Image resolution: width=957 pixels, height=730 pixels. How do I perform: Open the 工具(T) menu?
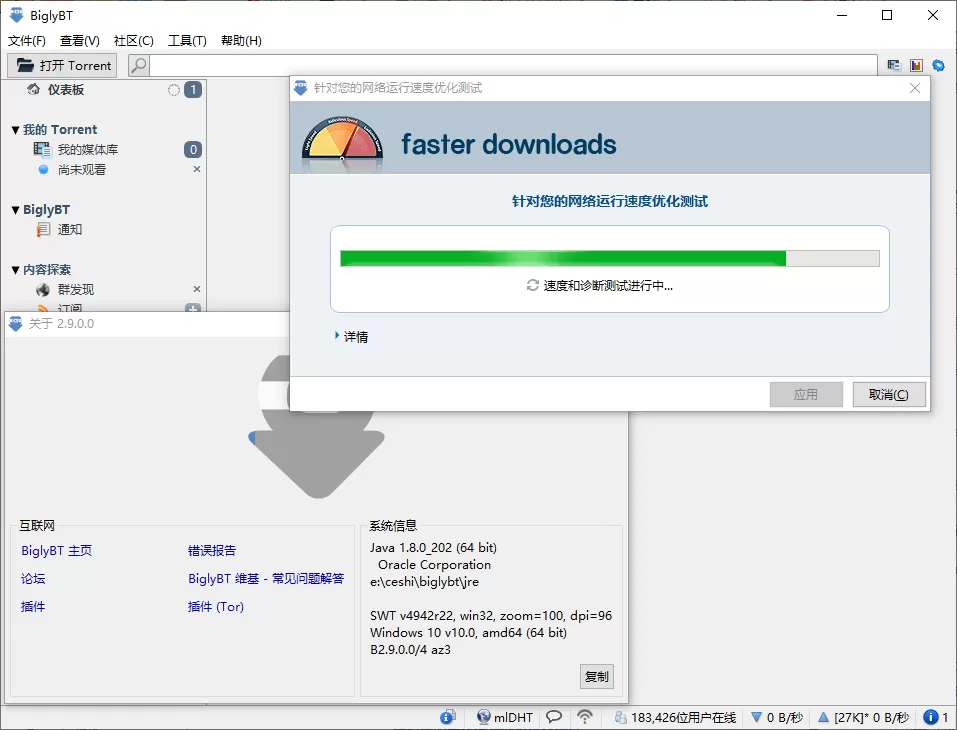click(x=187, y=41)
